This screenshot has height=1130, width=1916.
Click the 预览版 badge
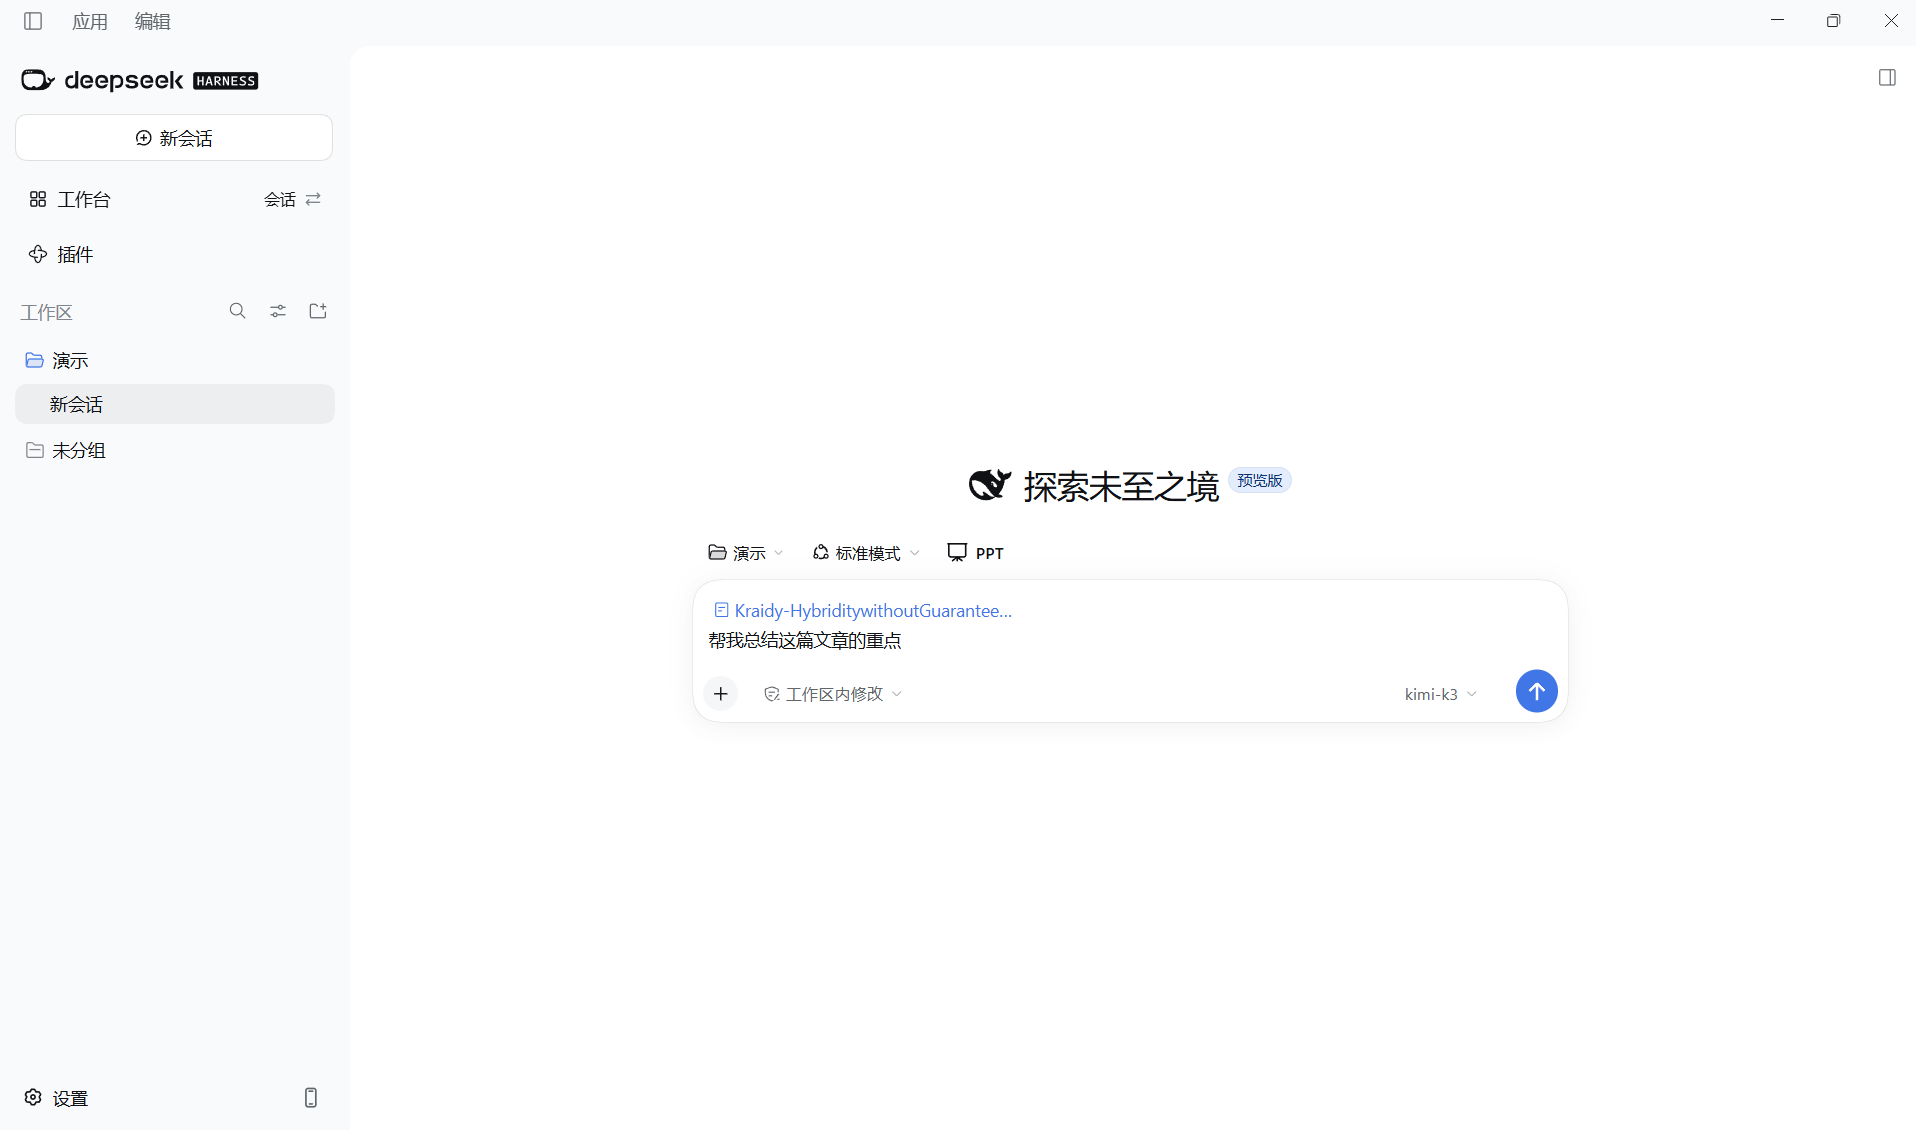[x=1259, y=481]
